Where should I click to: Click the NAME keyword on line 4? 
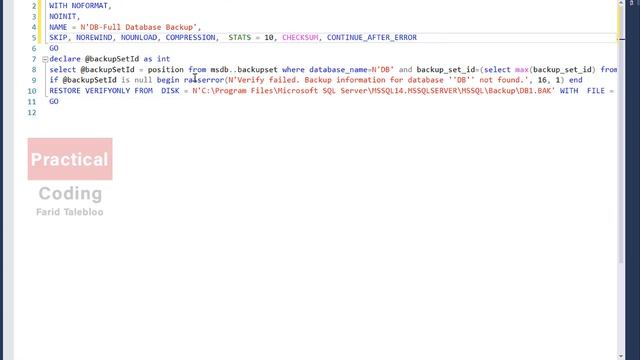pyautogui.click(x=58, y=27)
